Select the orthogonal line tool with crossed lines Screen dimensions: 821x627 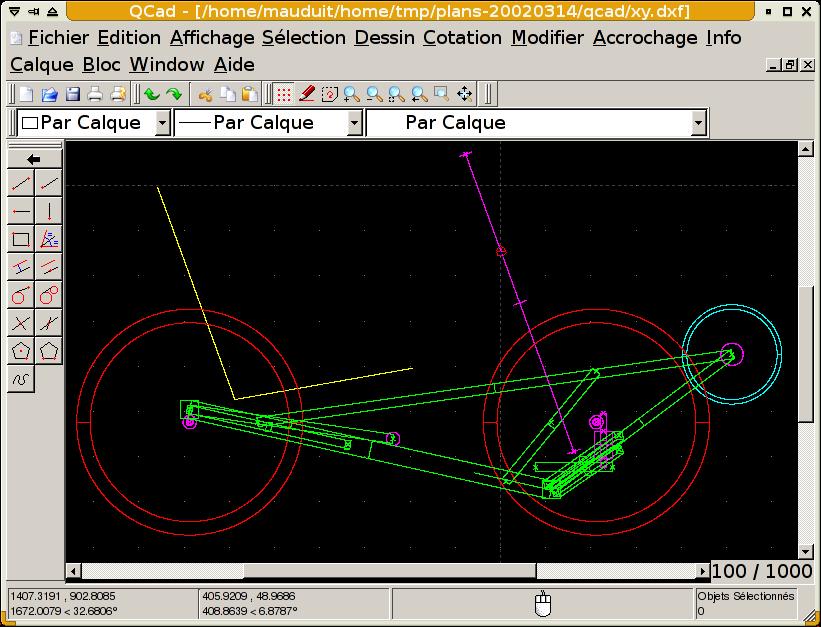tap(21, 323)
